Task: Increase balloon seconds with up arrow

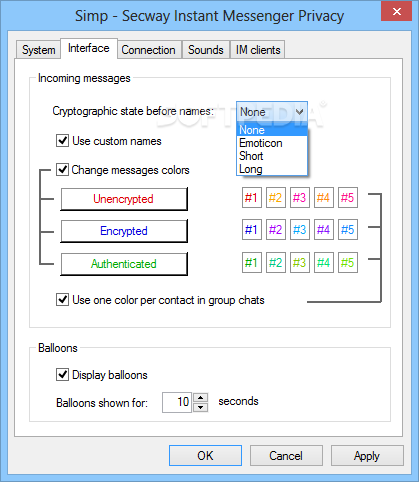Action: 200,398
